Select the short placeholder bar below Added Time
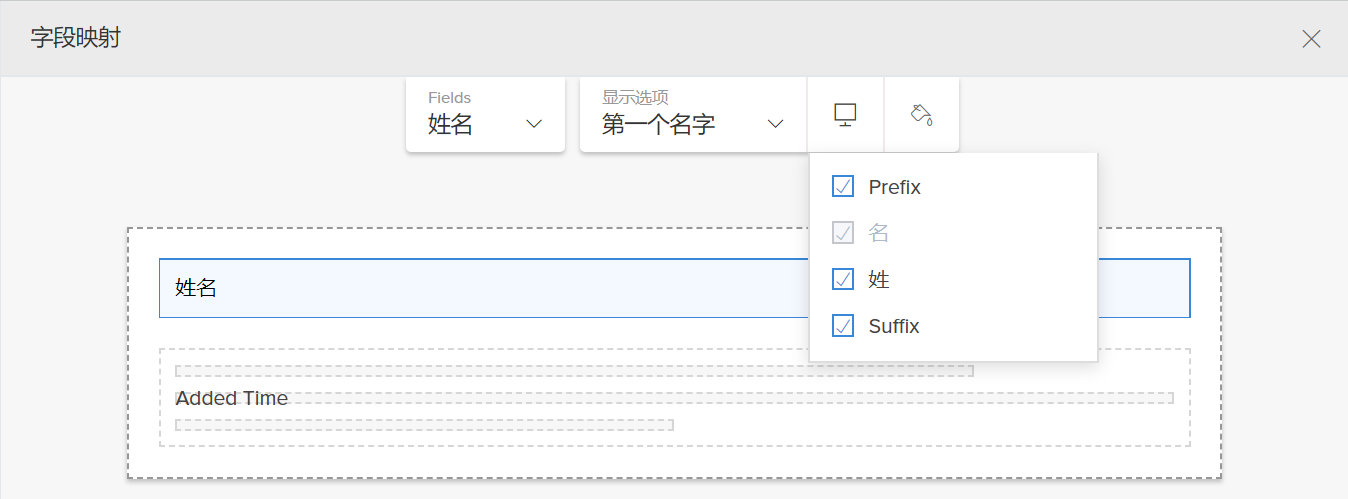 [x=424, y=425]
